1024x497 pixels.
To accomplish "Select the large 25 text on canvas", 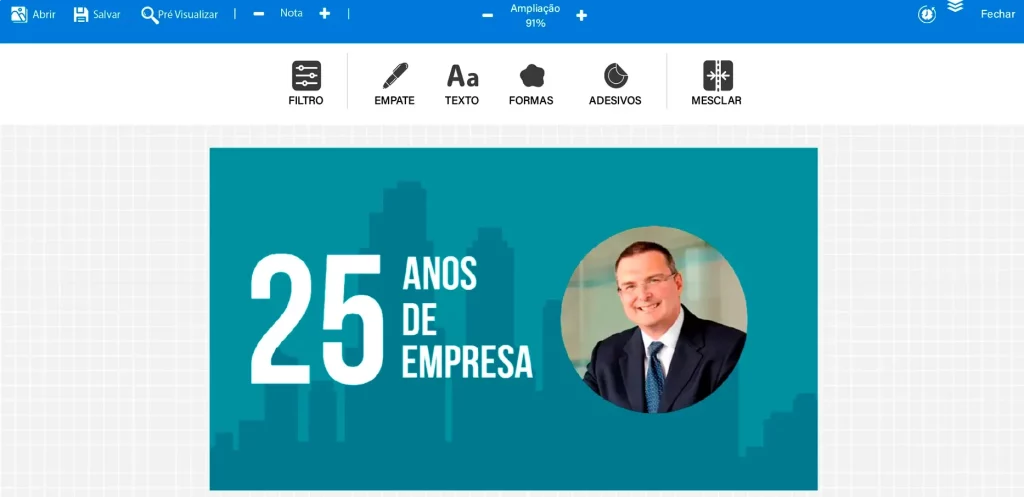I will (317, 319).
